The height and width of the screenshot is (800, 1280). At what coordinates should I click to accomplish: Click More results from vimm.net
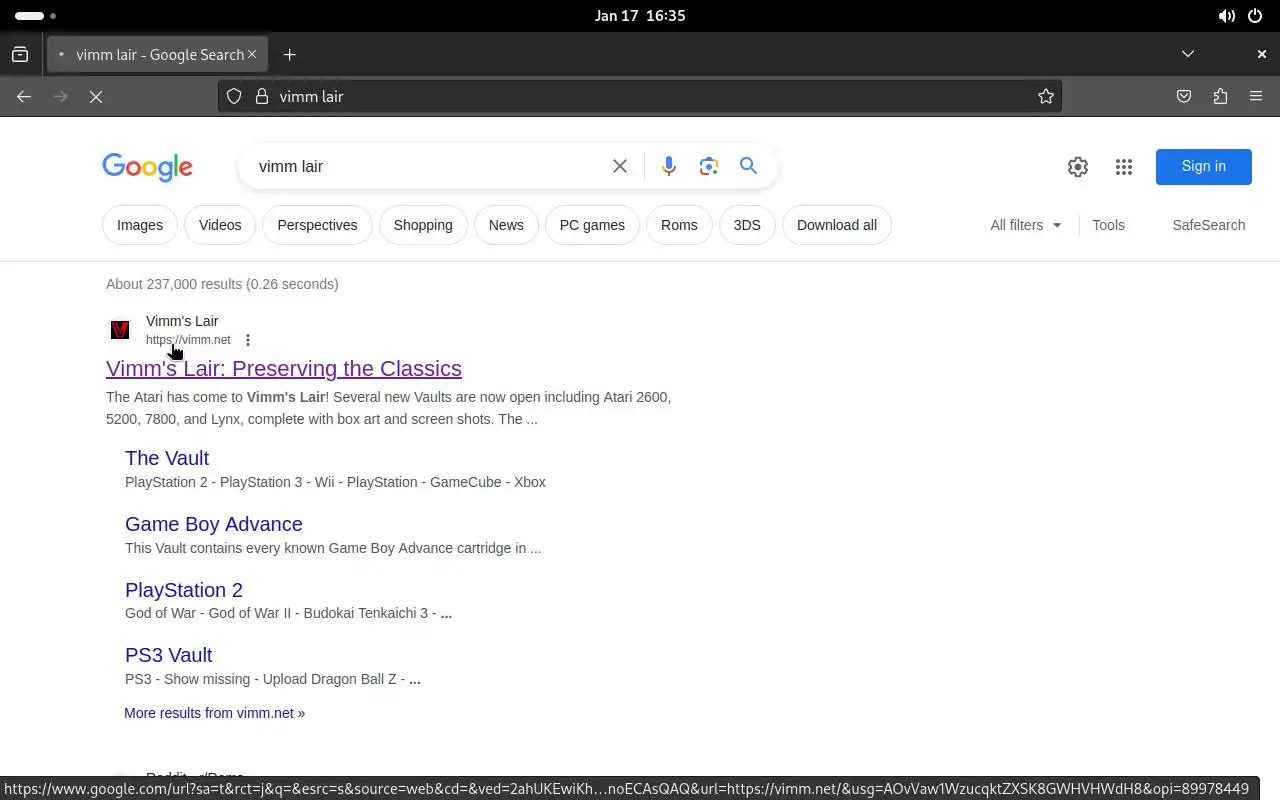point(214,713)
